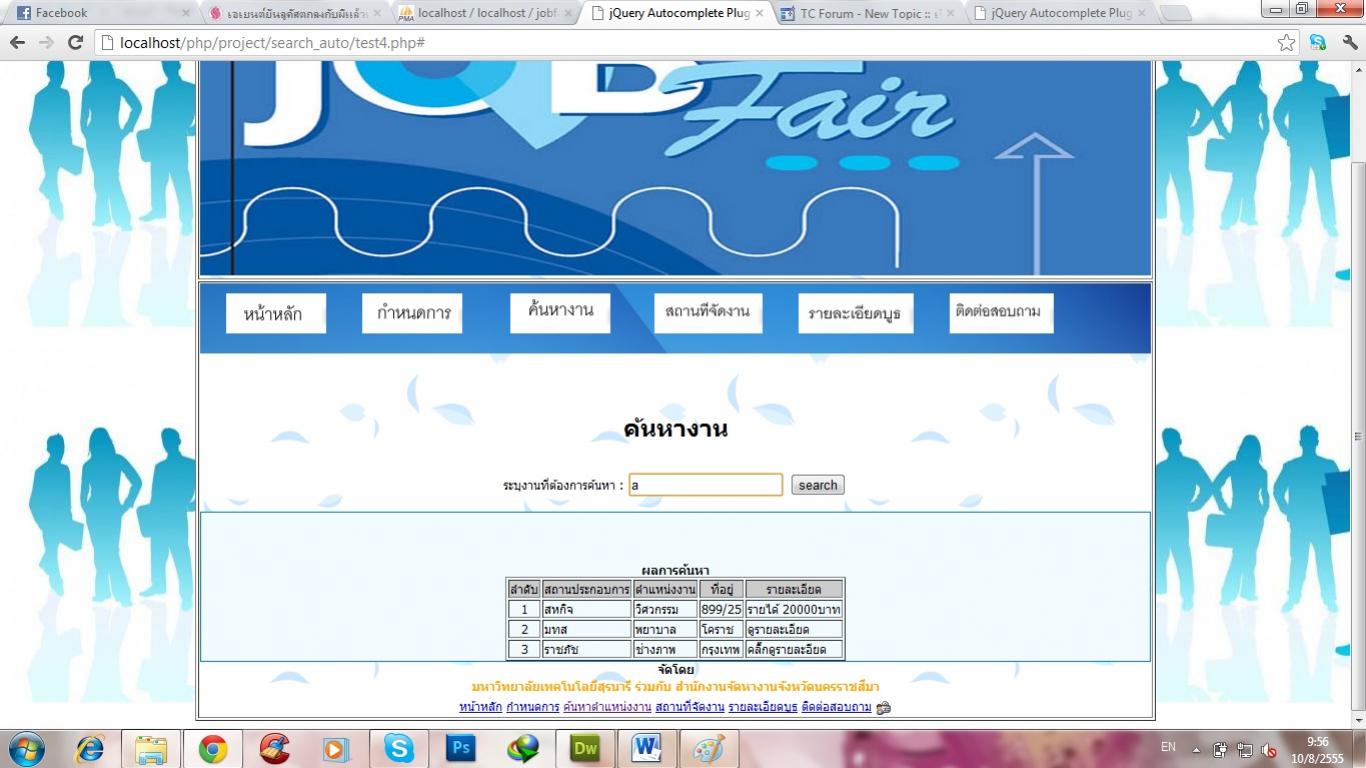Click the ราชภัช cell in results table

[586, 649]
